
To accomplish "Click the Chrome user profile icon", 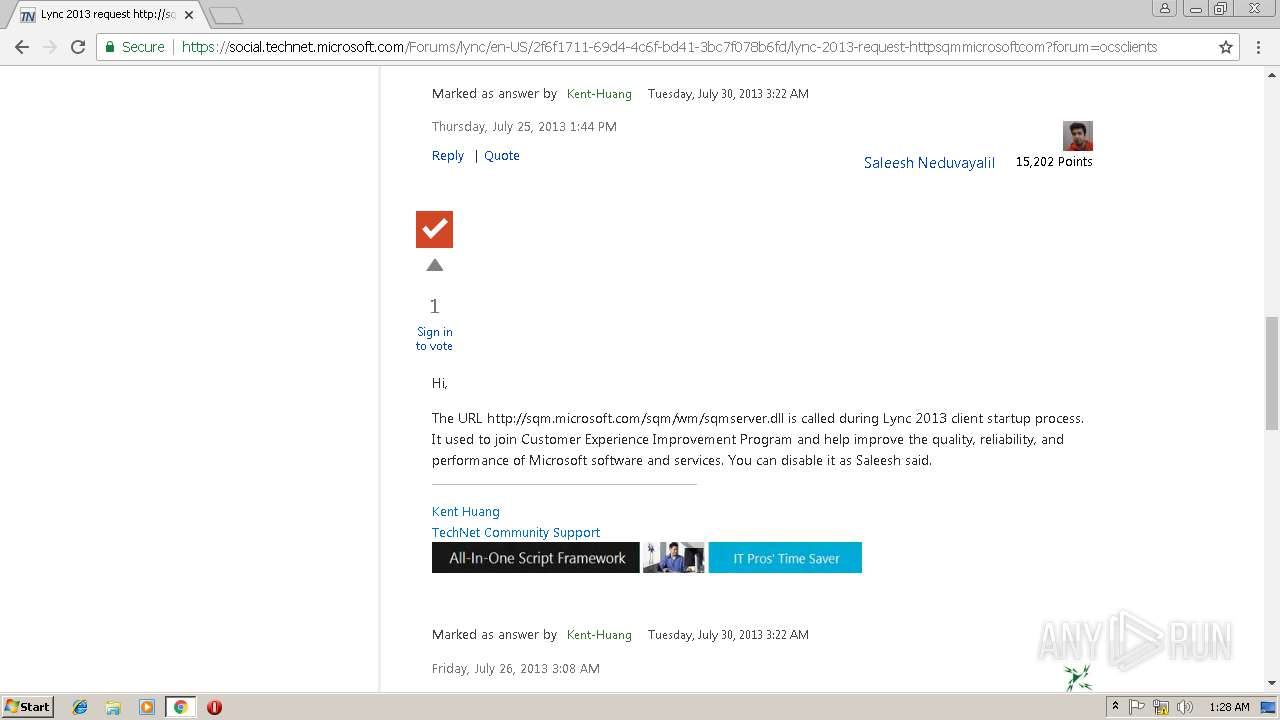I will (x=1164, y=9).
